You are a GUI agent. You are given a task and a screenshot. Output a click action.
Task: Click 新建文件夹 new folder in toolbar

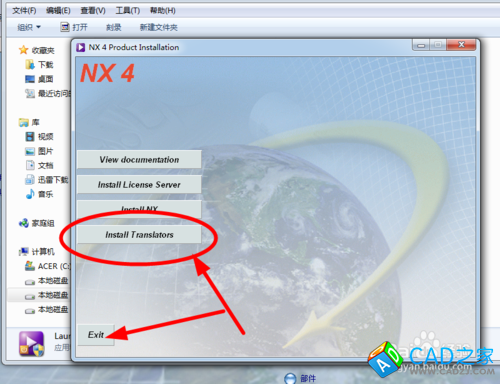tap(159, 27)
